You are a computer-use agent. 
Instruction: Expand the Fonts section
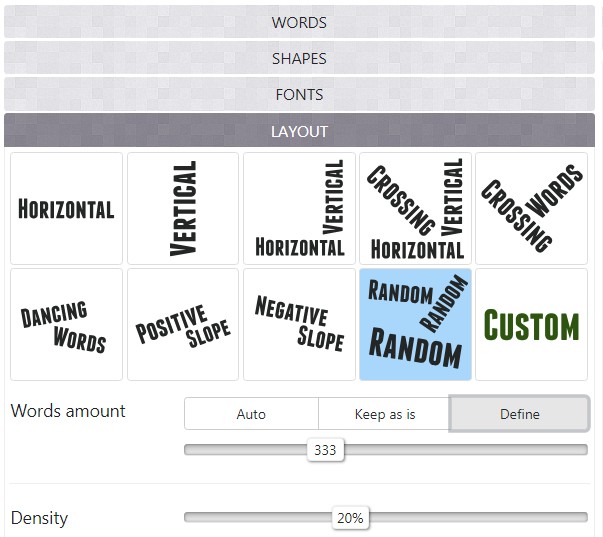pyautogui.click(x=299, y=95)
